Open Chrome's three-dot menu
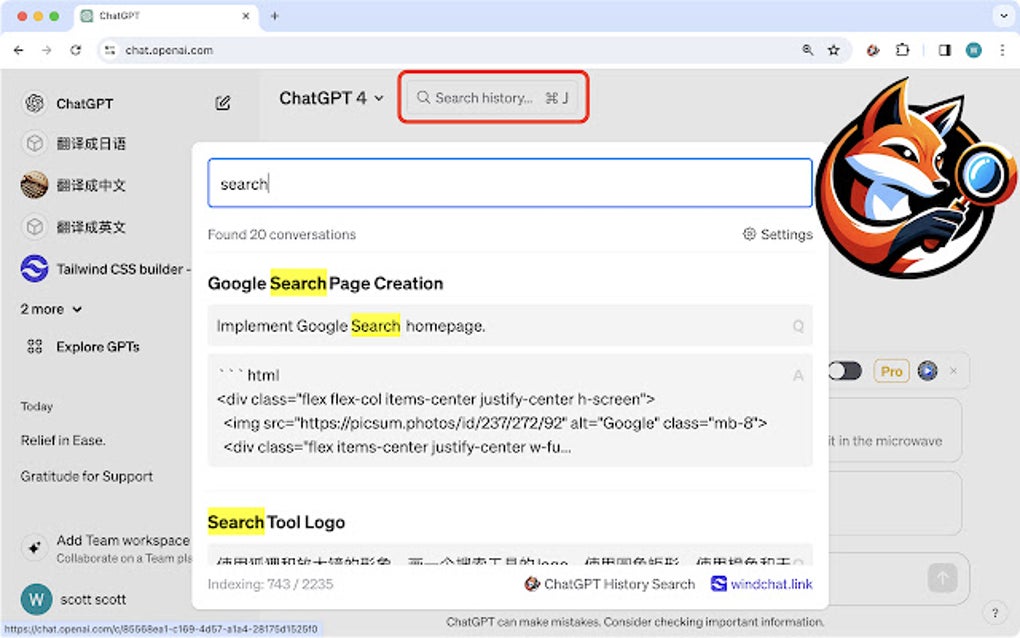 pyautogui.click(x=1002, y=50)
